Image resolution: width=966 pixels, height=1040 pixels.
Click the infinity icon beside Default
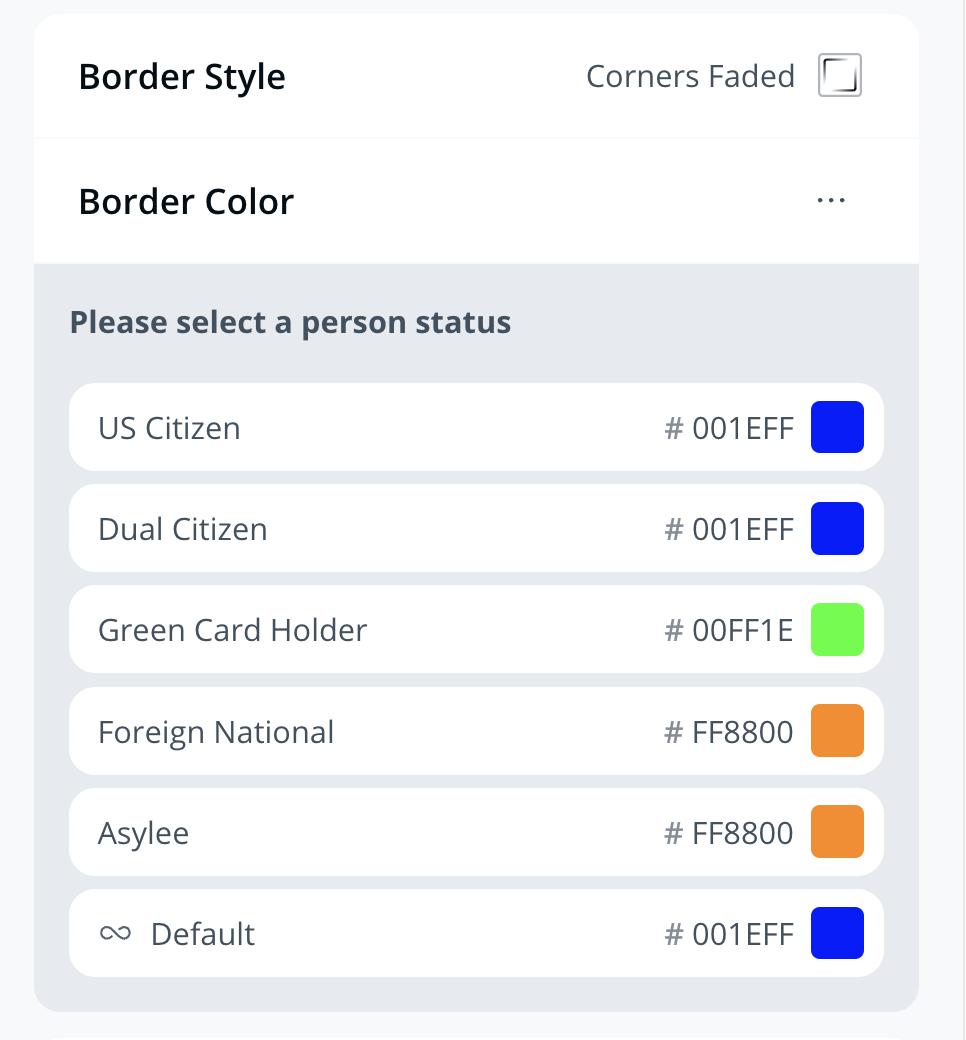[x=116, y=933]
